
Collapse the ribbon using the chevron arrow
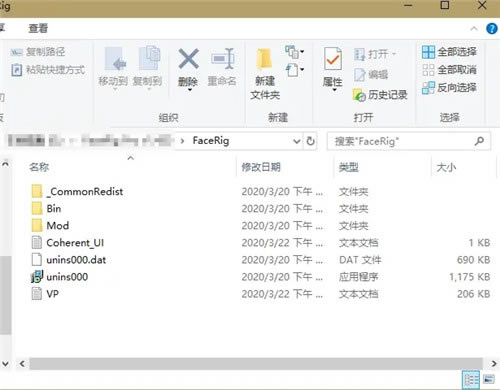click(x=474, y=29)
